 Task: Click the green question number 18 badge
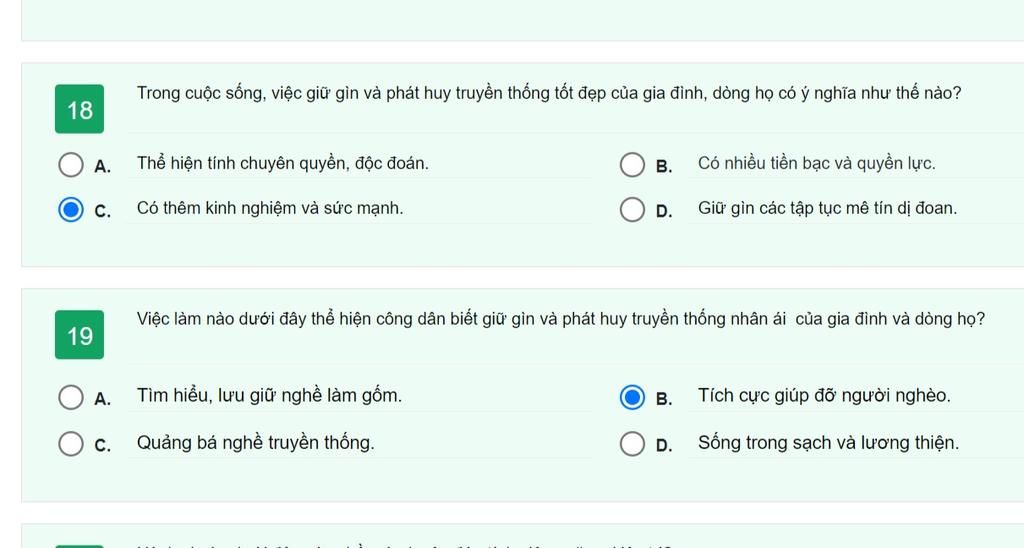(79, 109)
